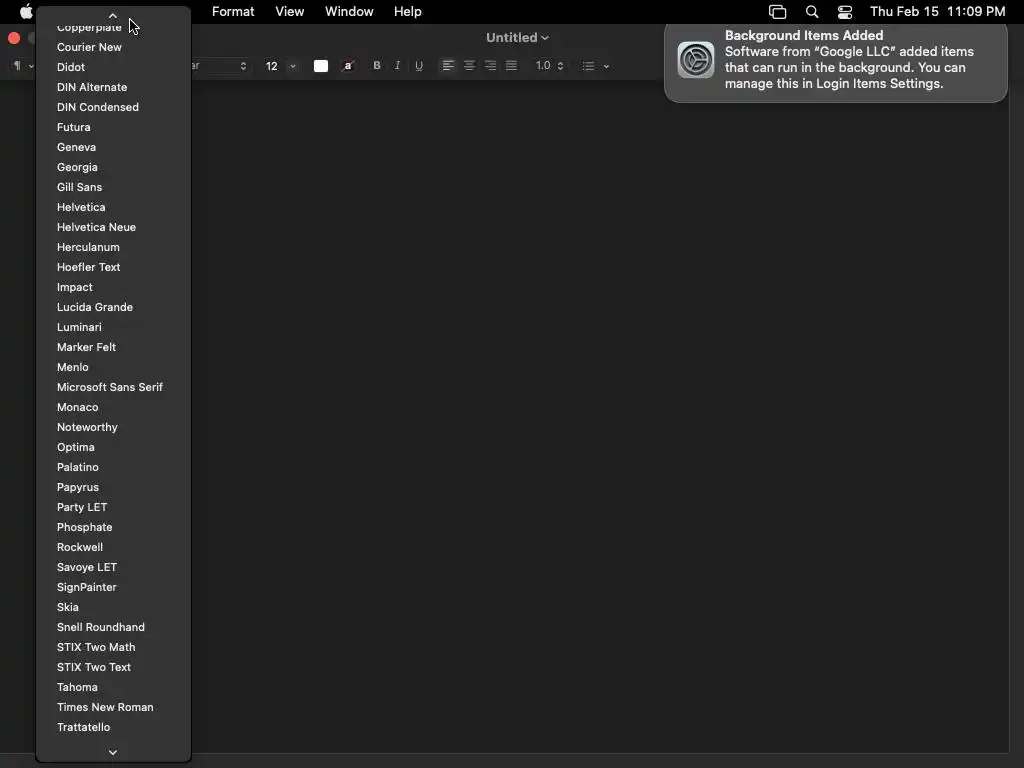
Task: Open the text color swatch
Action: click(x=321, y=66)
